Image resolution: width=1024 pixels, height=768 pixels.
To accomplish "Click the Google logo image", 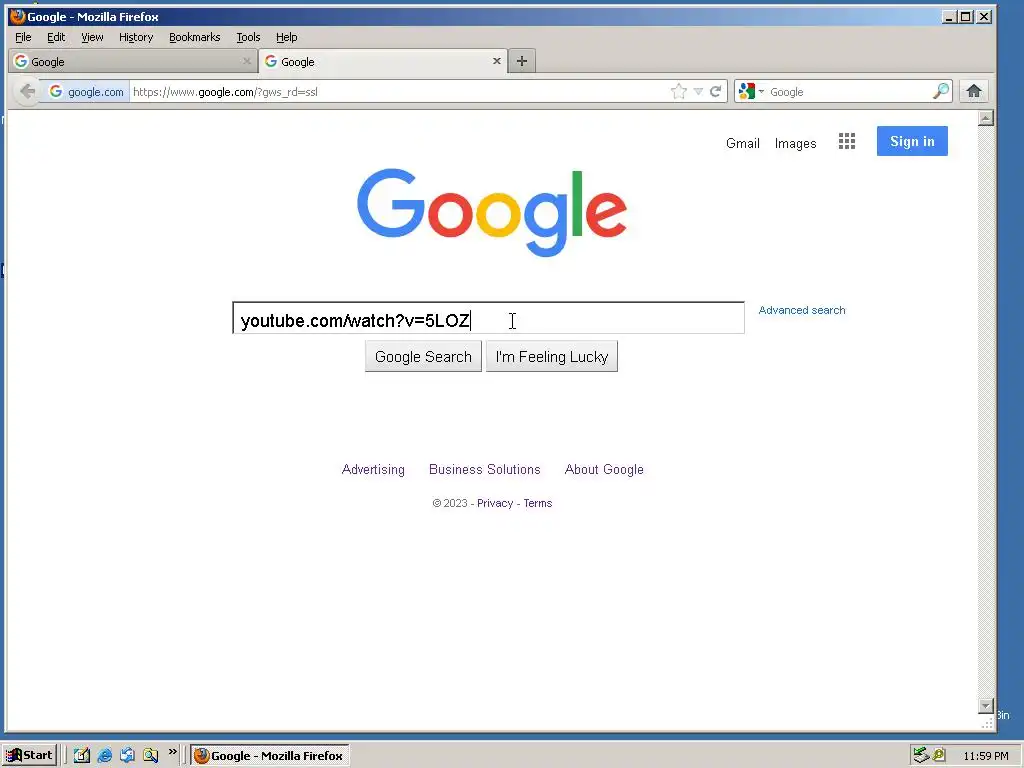I will pos(492,212).
